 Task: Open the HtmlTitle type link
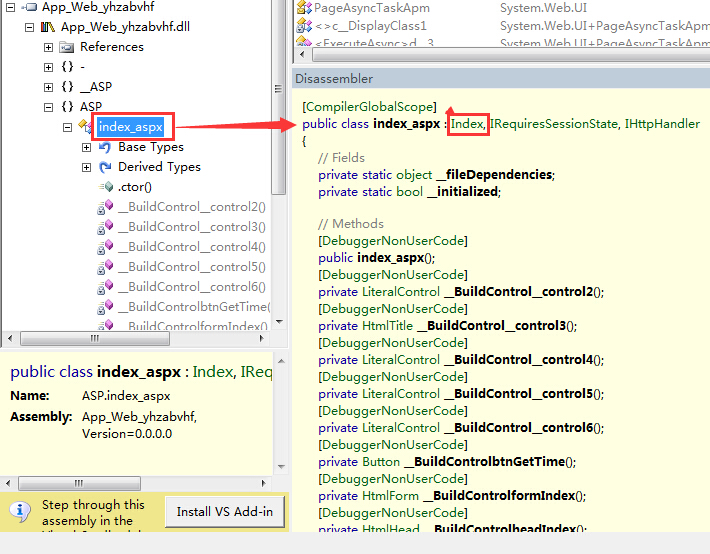[x=388, y=326]
